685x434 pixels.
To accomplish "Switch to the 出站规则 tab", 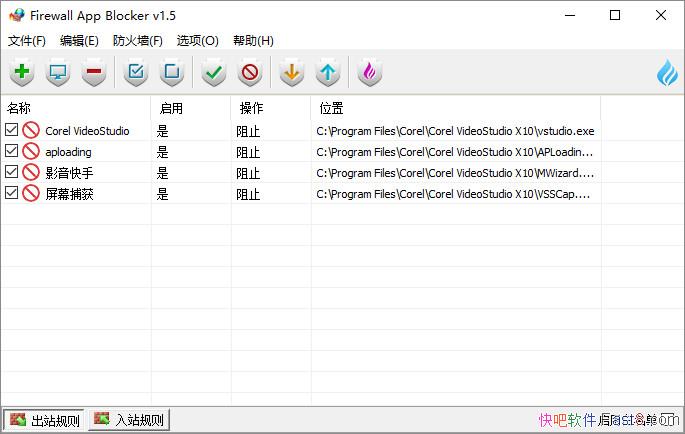I will 44,420.
